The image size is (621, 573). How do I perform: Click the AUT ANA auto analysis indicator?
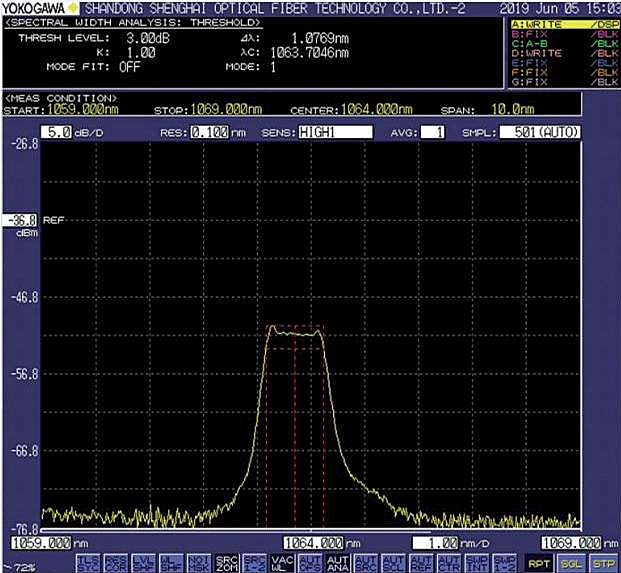(338, 563)
